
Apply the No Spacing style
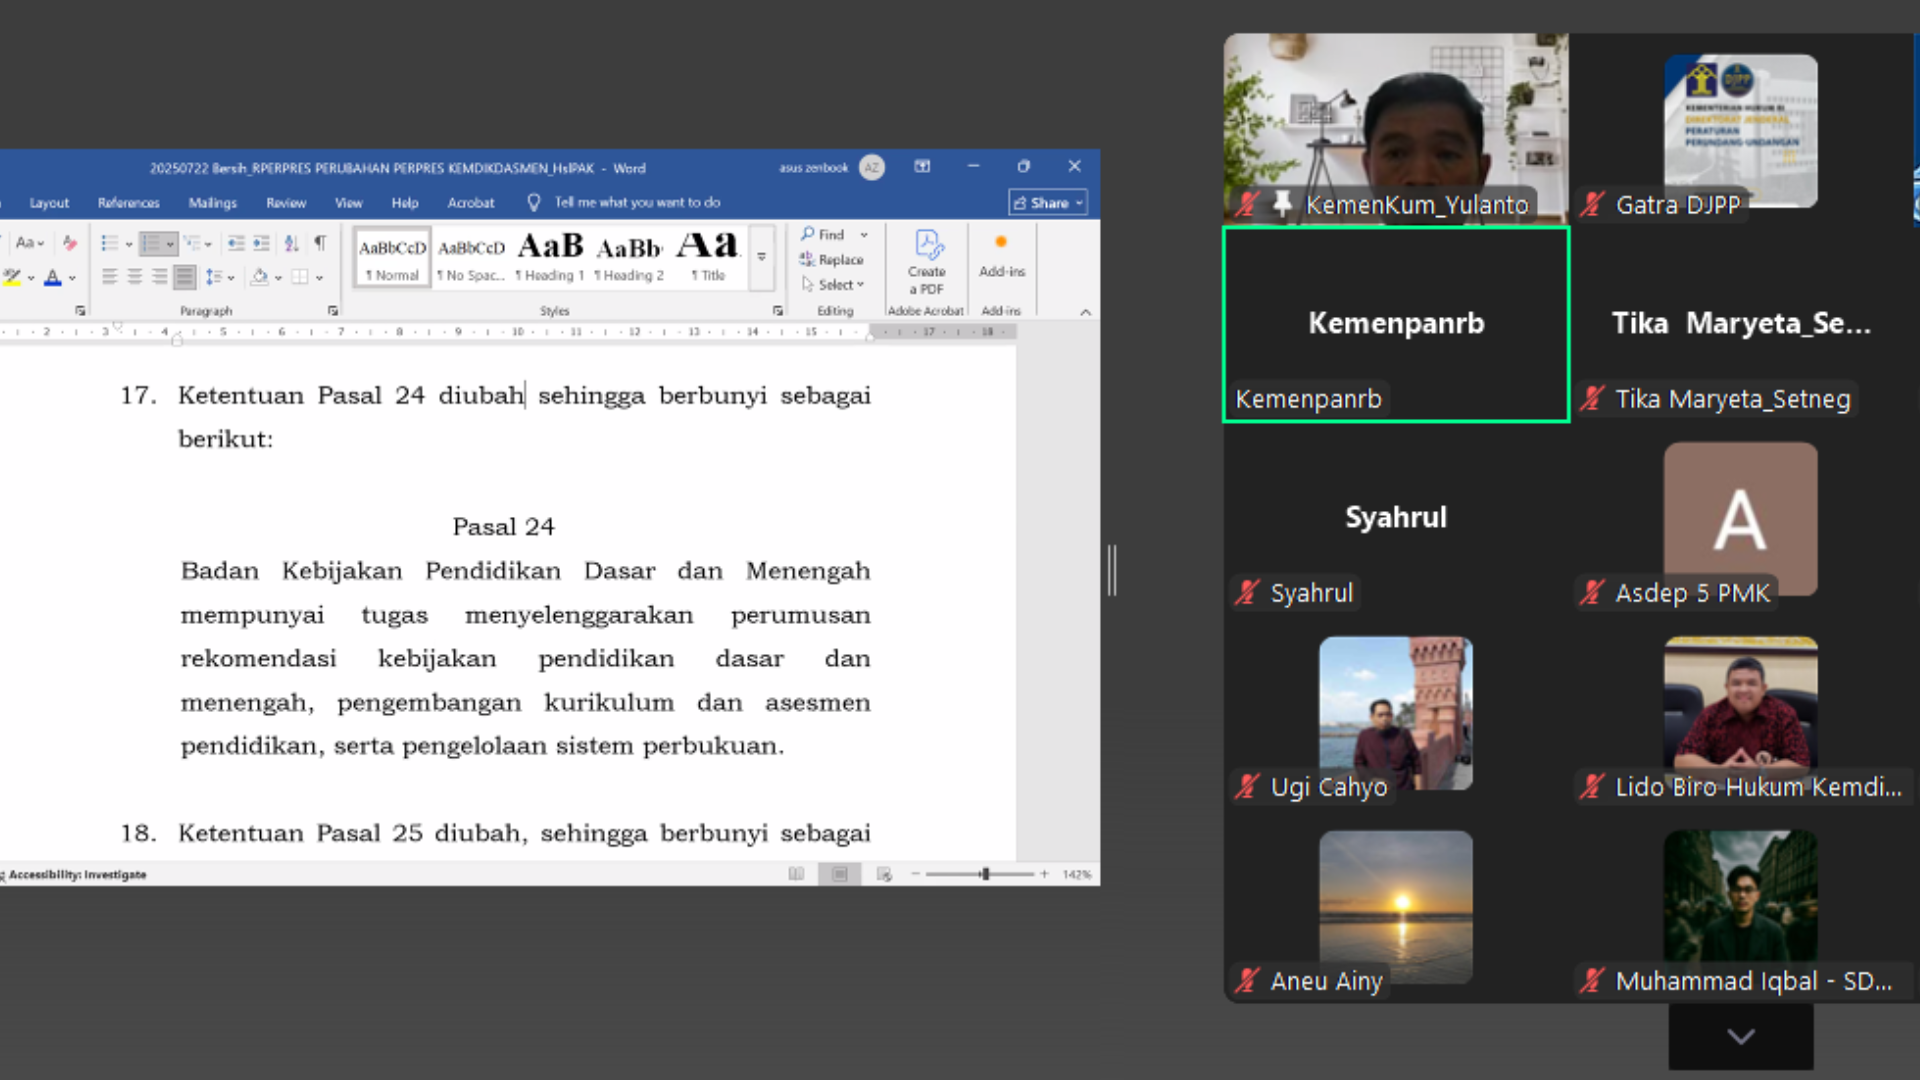click(471, 257)
